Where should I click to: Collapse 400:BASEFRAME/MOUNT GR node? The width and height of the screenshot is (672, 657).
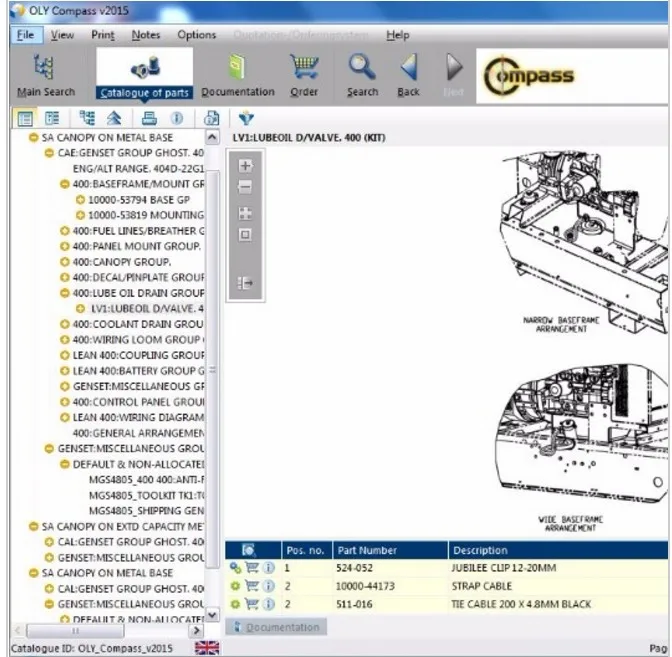click(65, 184)
